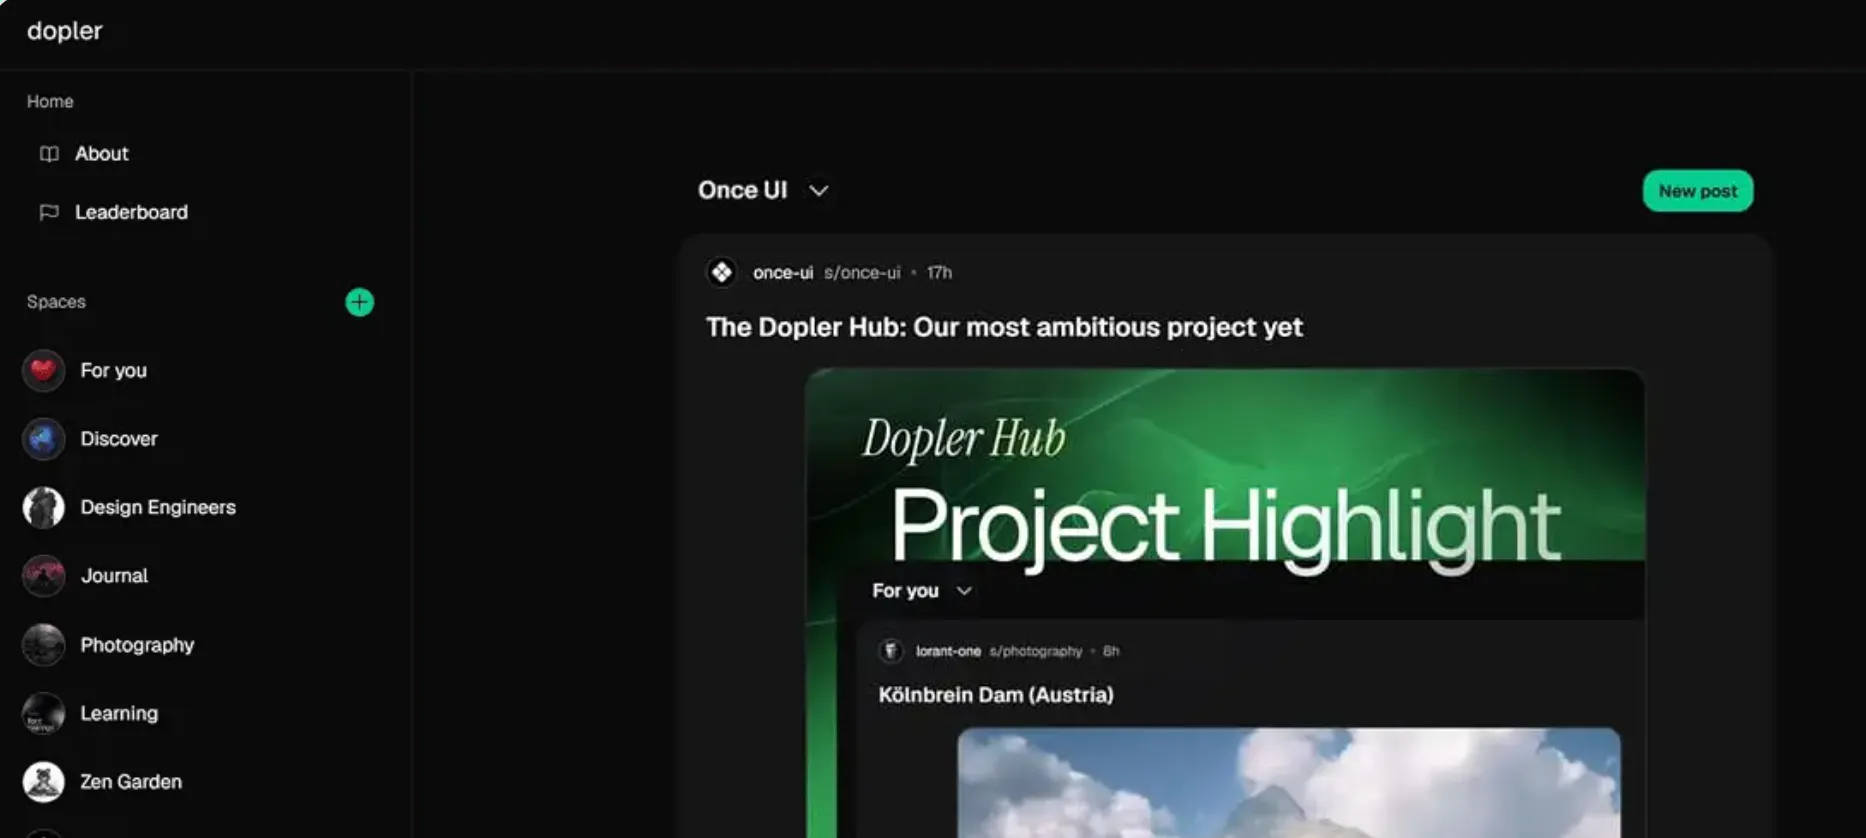Image resolution: width=1866 pixels, height=838 pixels.
Task: Click the Journal space avatar
Action: [x=43, y=576]
